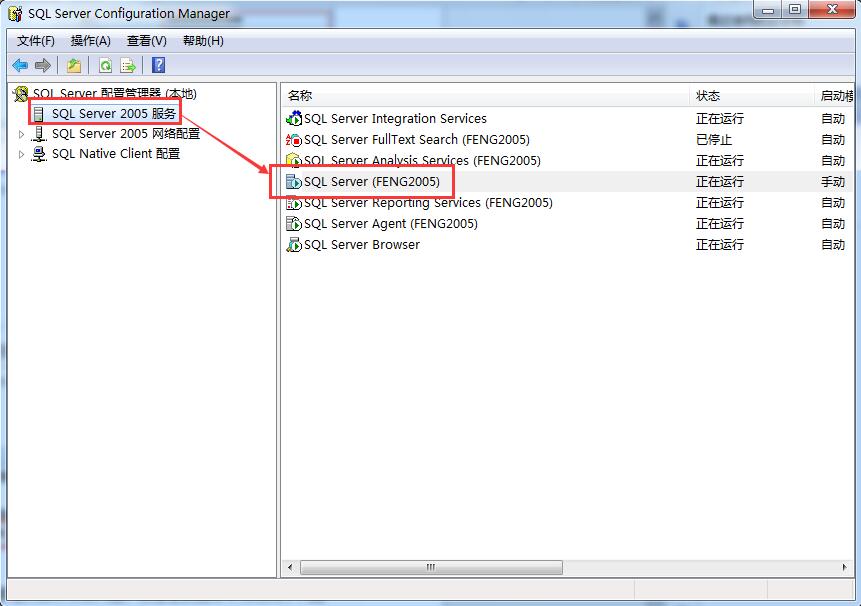Click the horizontal scrollbar thumb

click(432, 567)
